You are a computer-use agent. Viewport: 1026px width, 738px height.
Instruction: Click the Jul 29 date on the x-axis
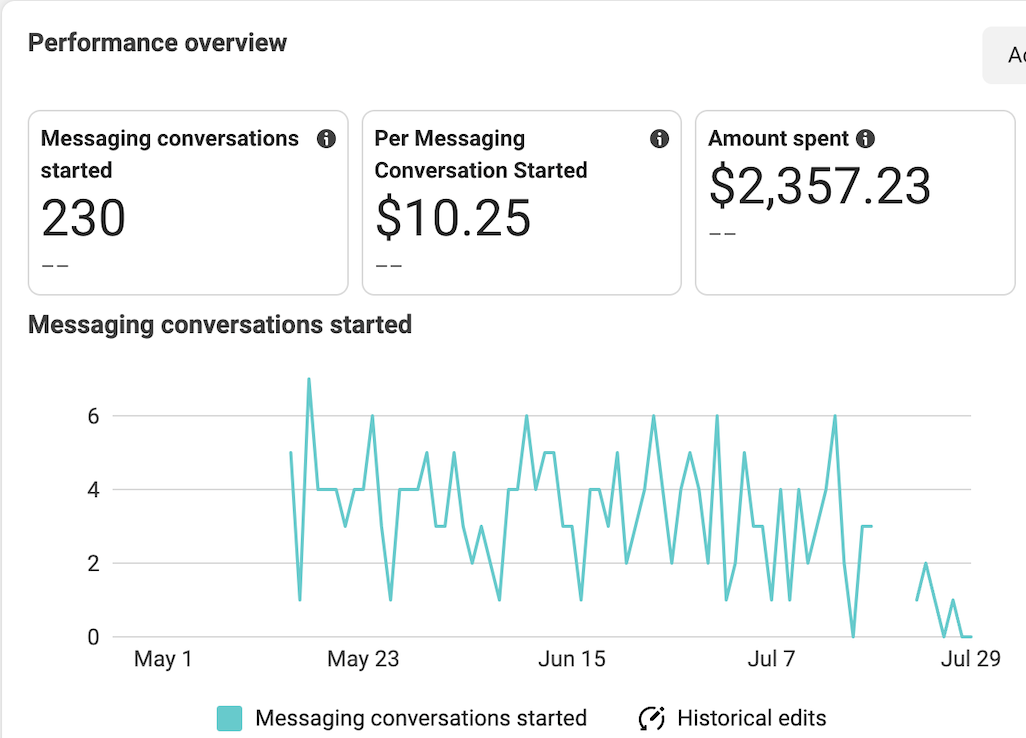tap(971, 659)
